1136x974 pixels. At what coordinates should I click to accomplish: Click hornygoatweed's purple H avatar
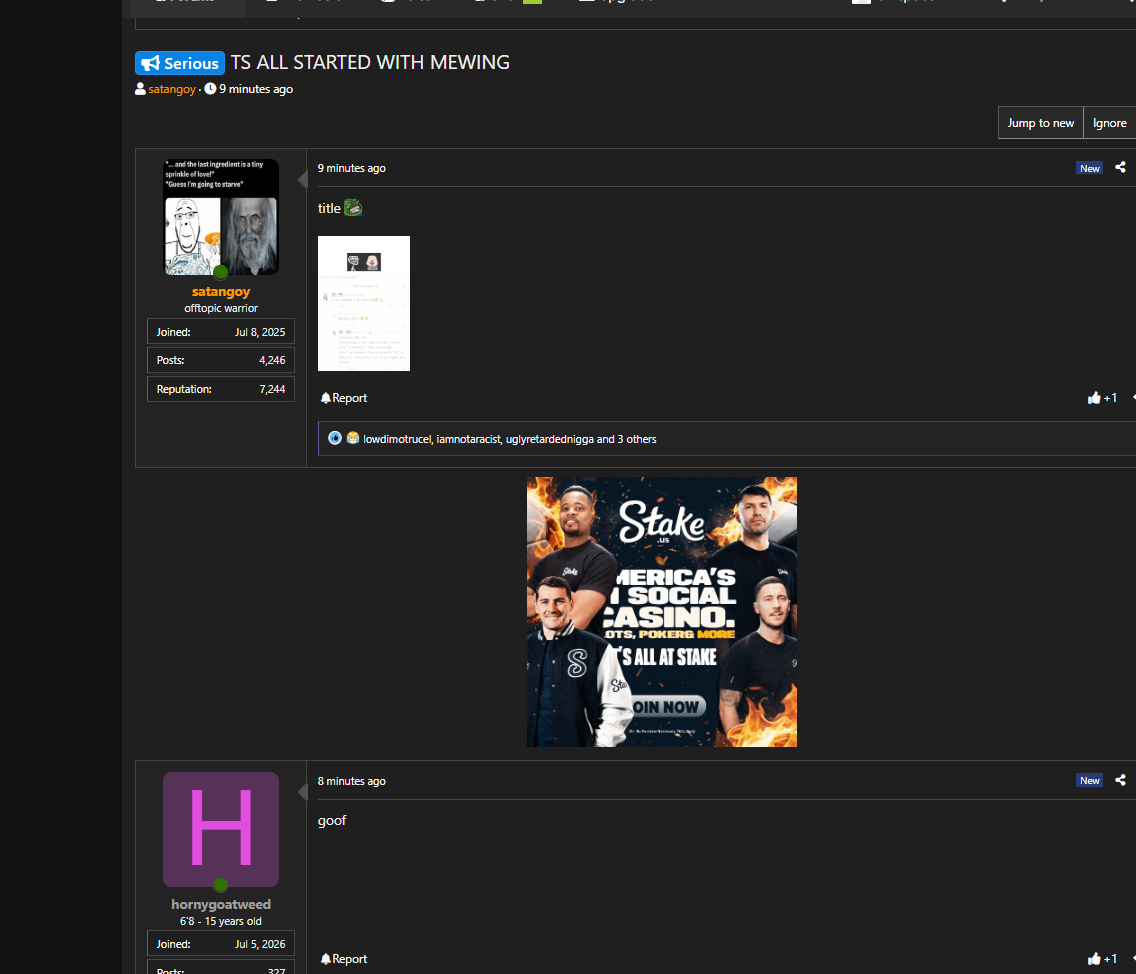point(221,829)
